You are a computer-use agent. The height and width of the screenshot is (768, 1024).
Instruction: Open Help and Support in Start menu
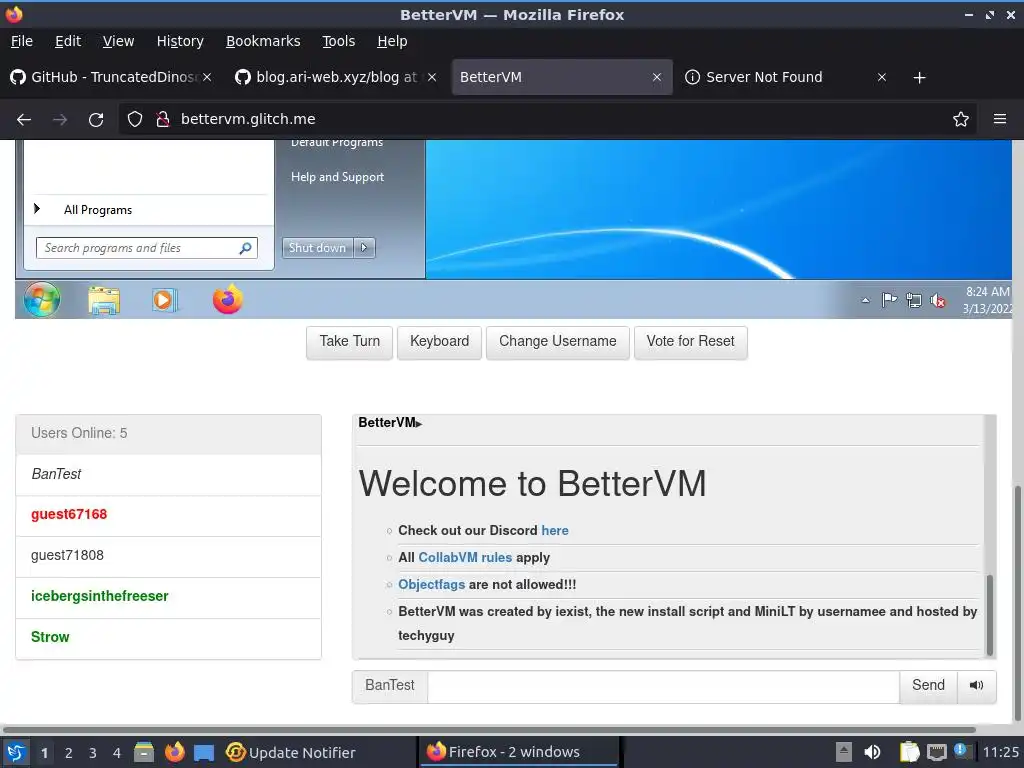point(338,177)
